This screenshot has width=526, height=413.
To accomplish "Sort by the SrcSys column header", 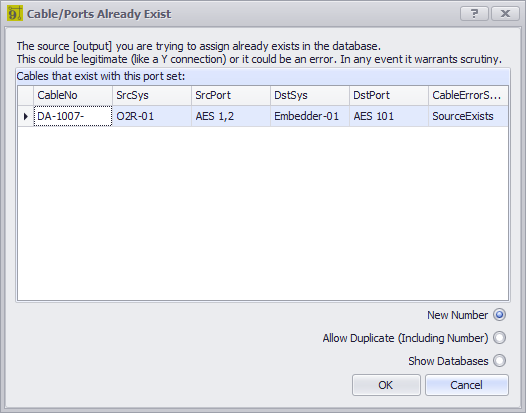I will click(152, 95).
